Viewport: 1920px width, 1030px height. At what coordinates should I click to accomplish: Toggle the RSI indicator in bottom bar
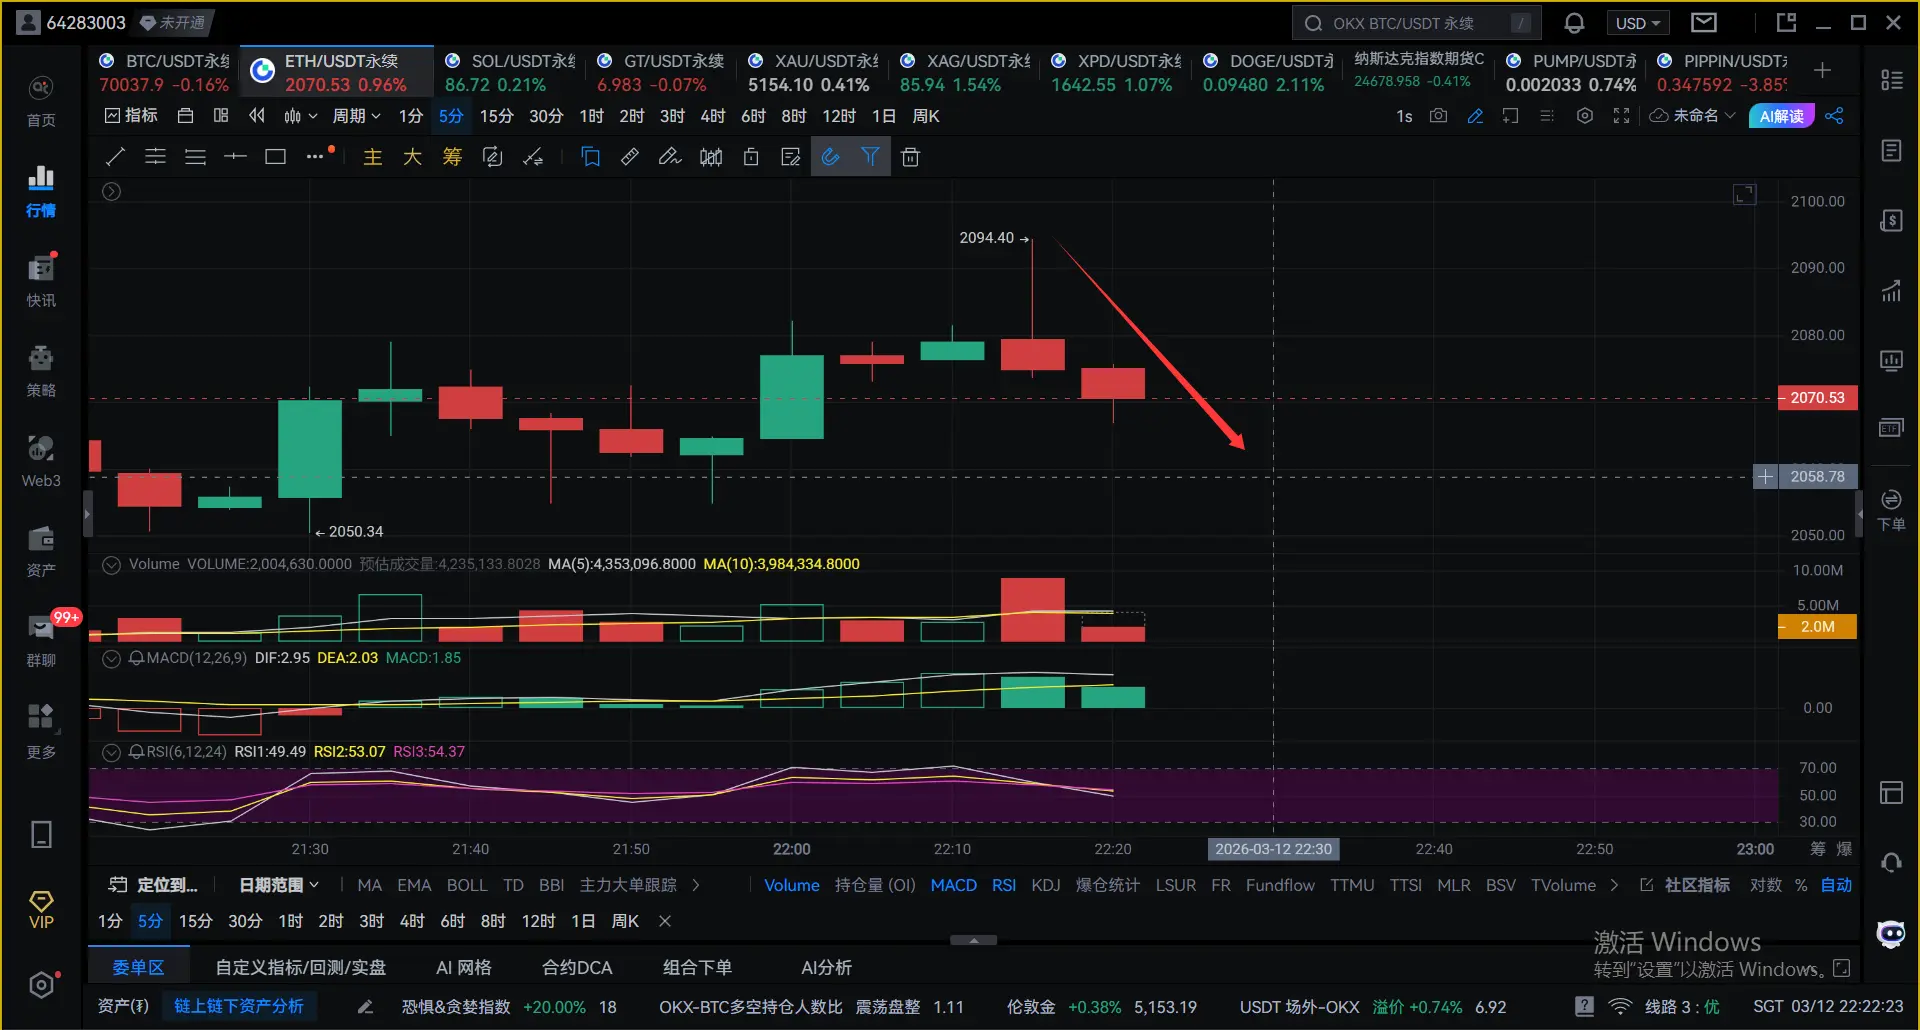(1004, 885)
